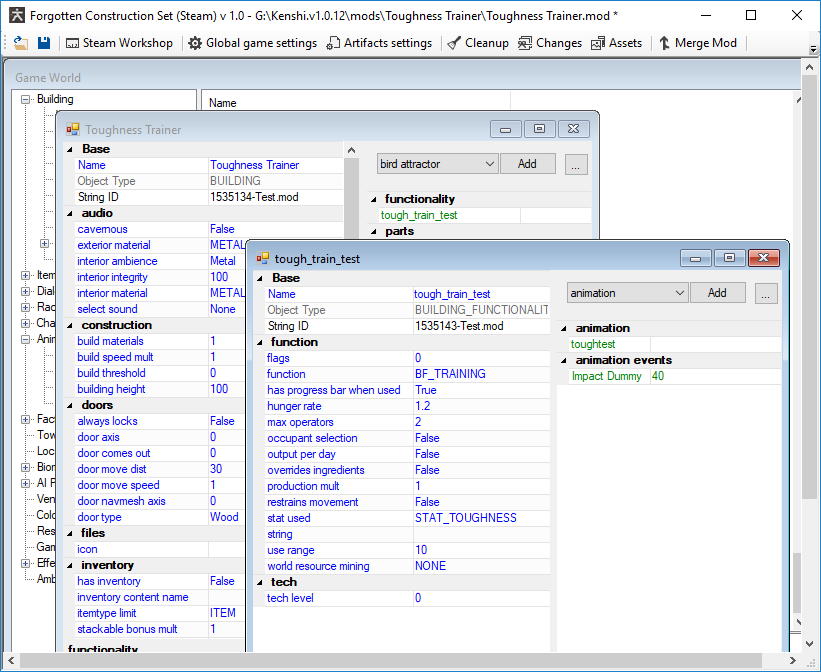Collapse audio section in Toughness Trainer

pyautogui.click(x=70, y=213)
